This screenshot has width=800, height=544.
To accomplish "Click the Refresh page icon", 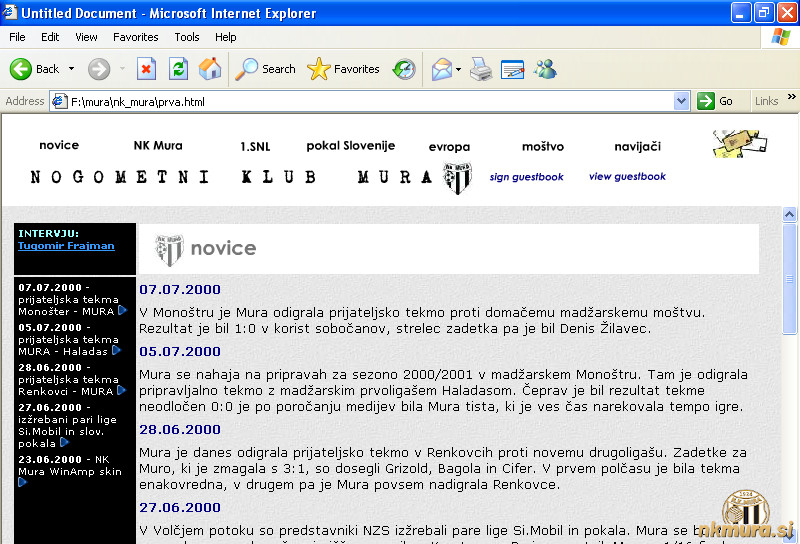I will 178,69.
